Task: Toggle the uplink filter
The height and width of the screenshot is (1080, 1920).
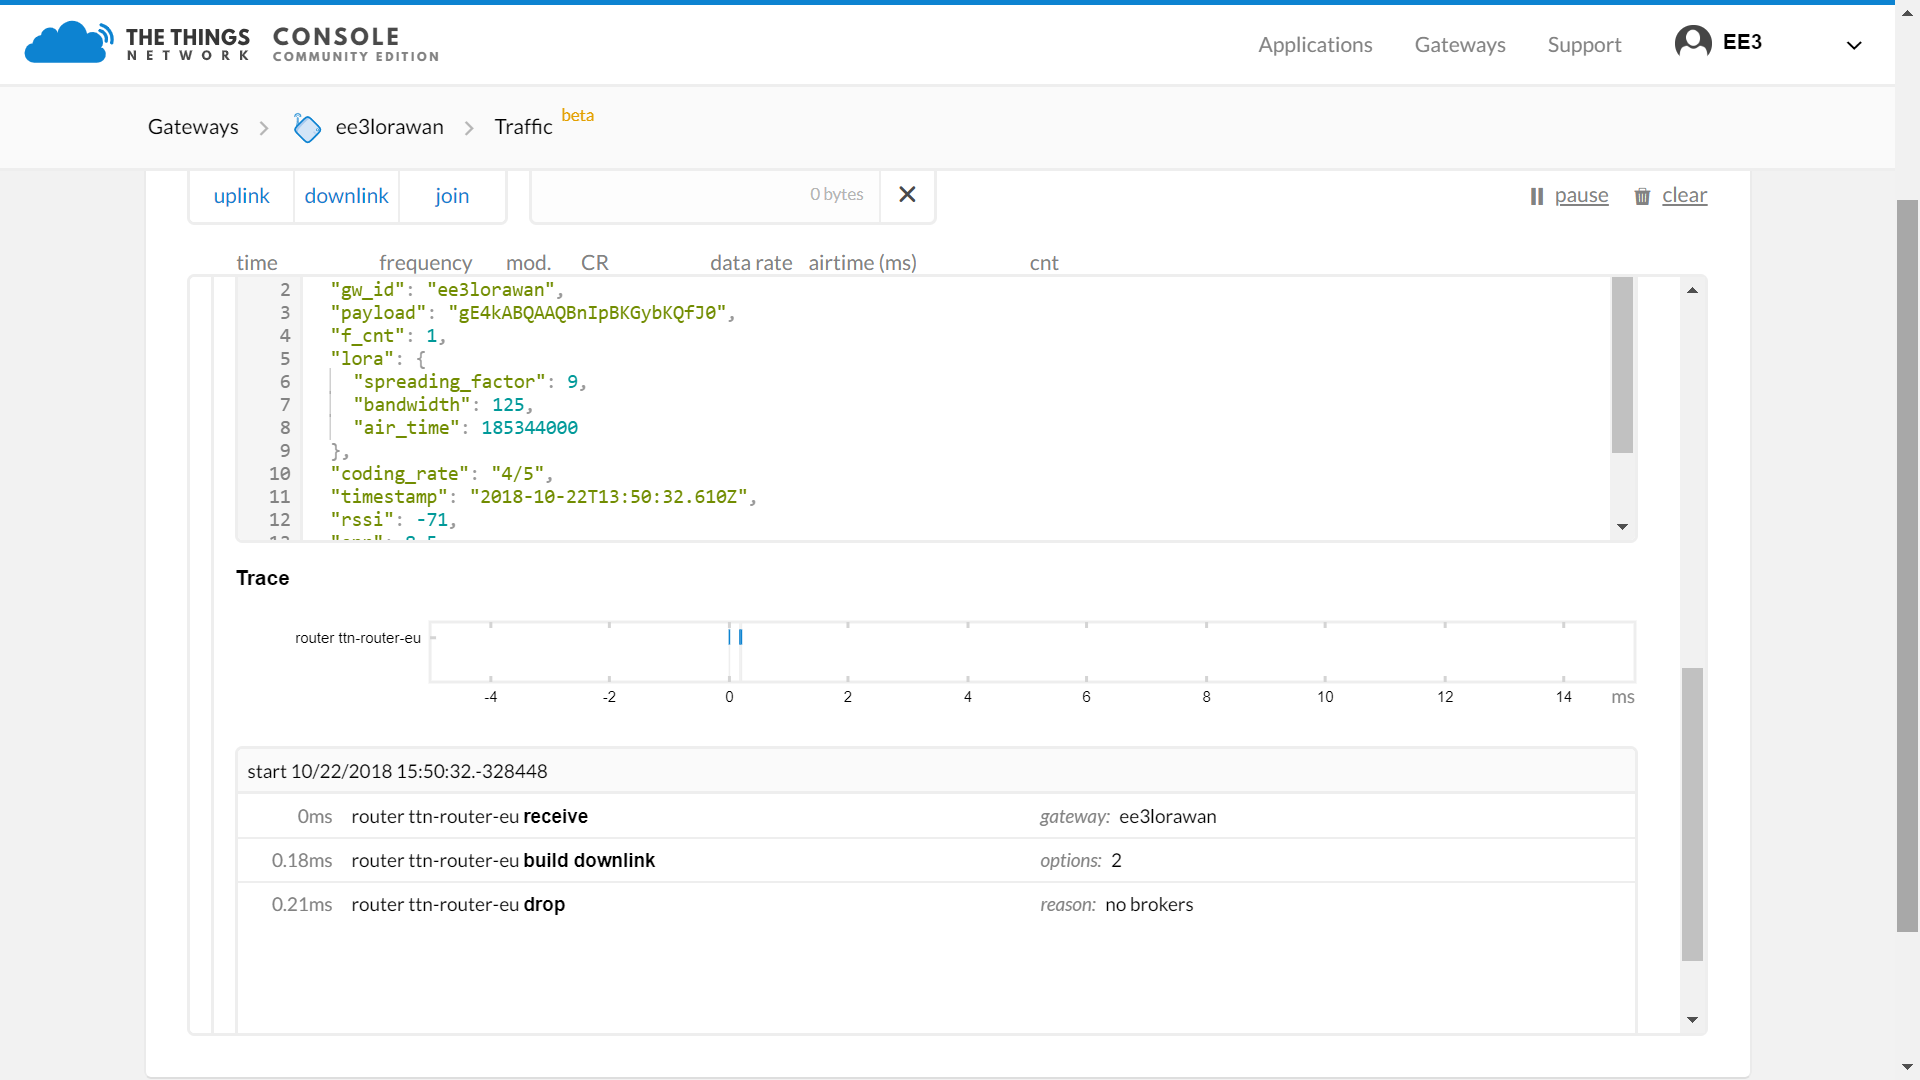Action: (x=241, y=196)
